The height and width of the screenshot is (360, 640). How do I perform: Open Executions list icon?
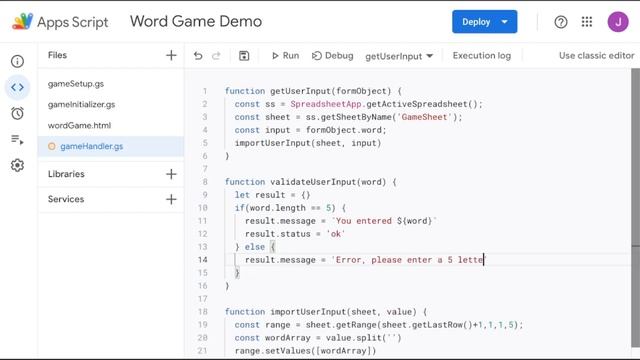(17, 140)
